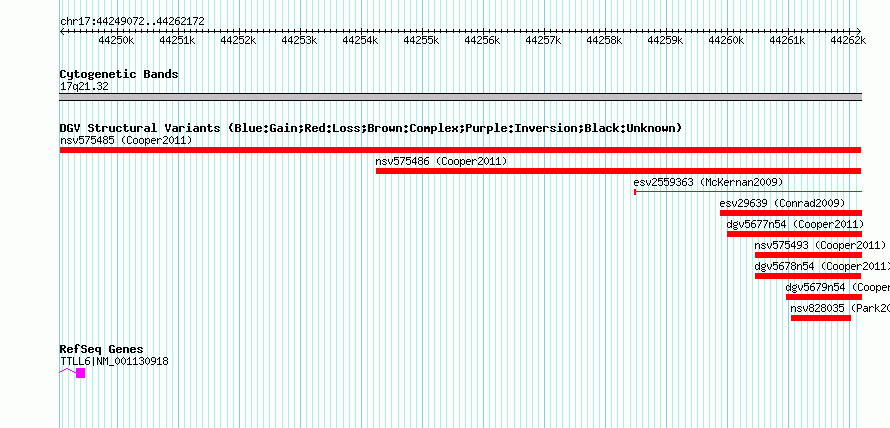Open the nsv575486 (Cooper2011) variant label

tap(441, 161)
